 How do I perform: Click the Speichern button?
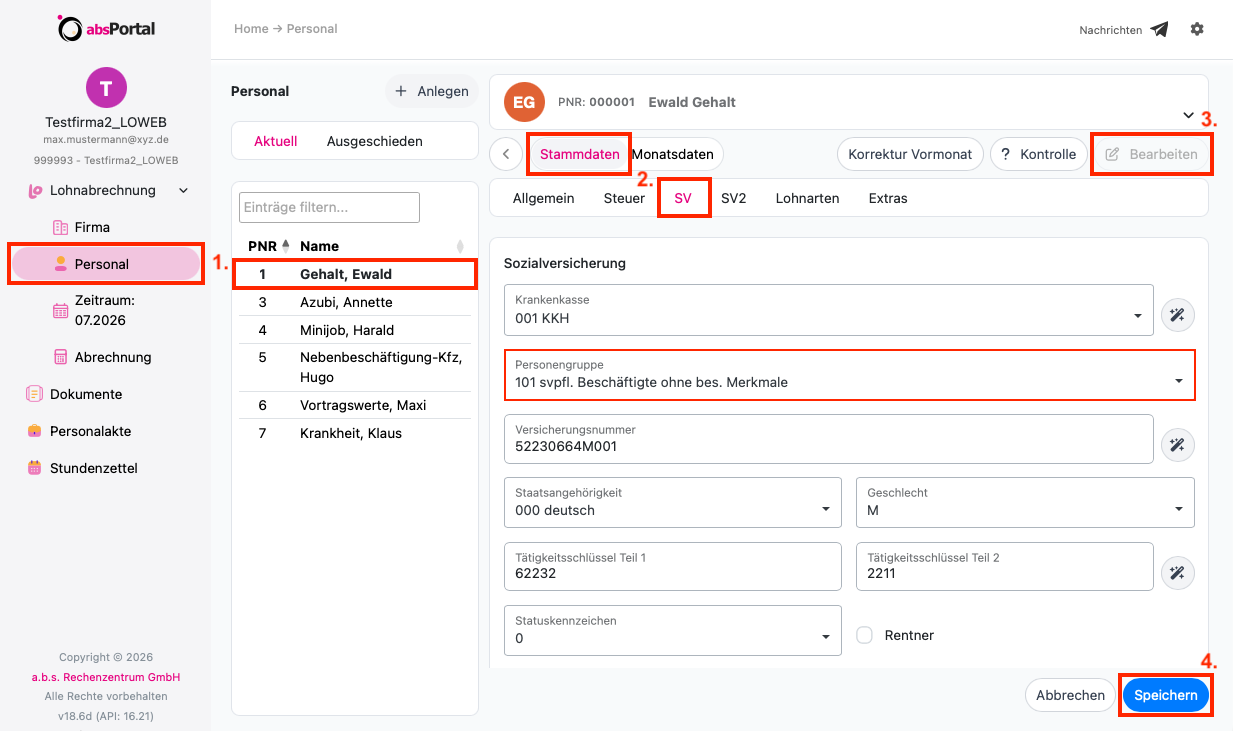(1166, 695)
